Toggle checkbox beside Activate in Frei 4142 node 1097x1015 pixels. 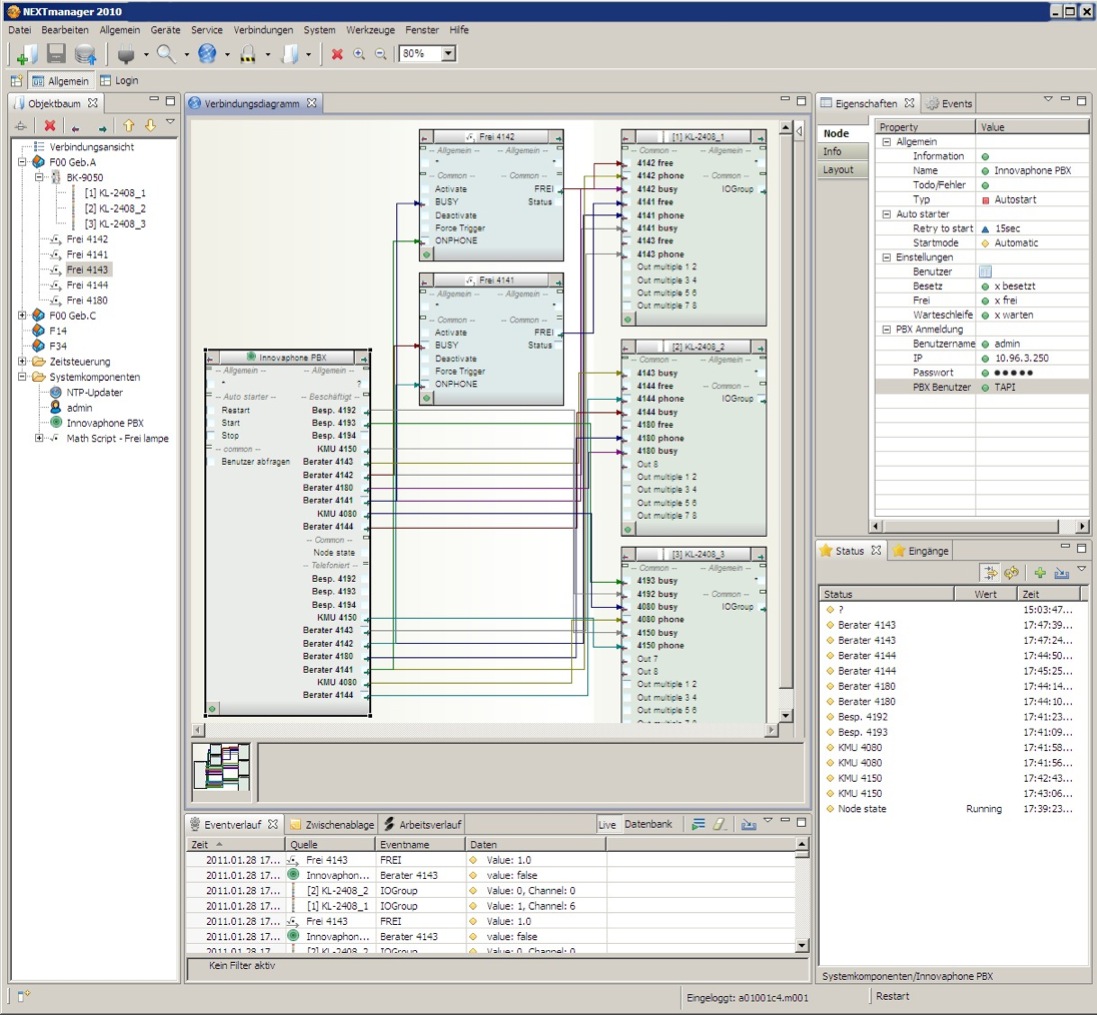pos(424,189)
